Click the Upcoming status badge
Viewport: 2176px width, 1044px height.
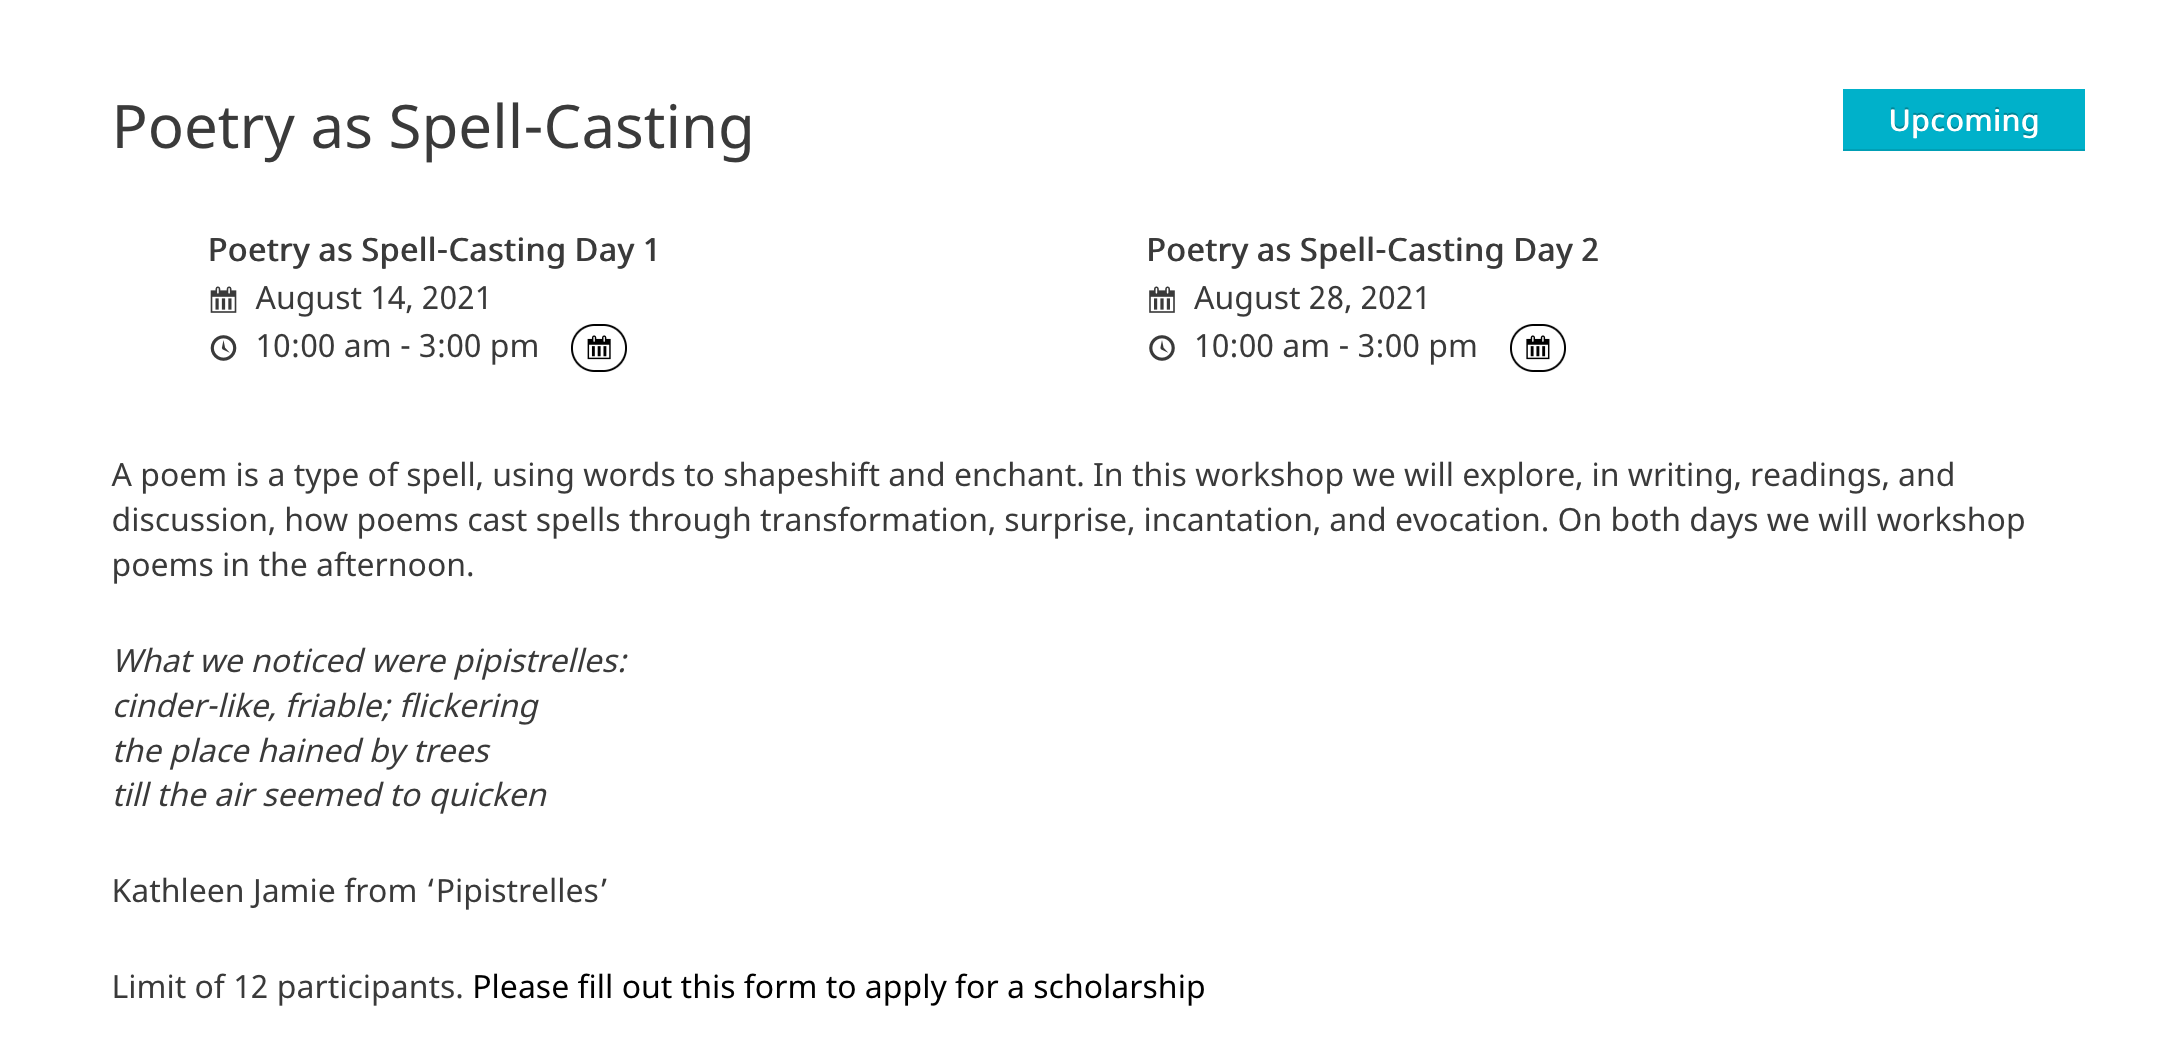point(1962,121)
